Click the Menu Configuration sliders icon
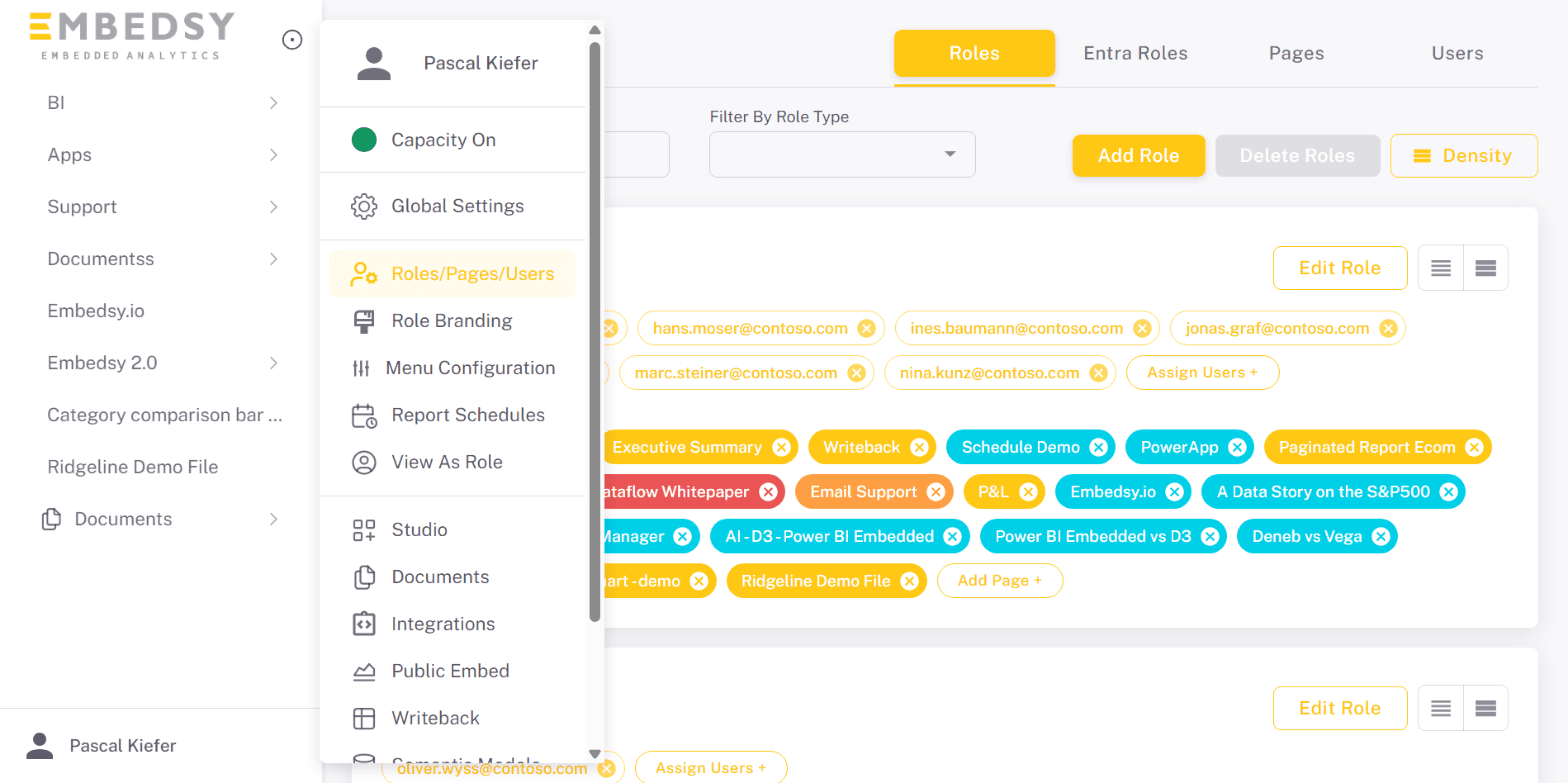This screenshot has width=1568, height=783. (x=361, y=368)
